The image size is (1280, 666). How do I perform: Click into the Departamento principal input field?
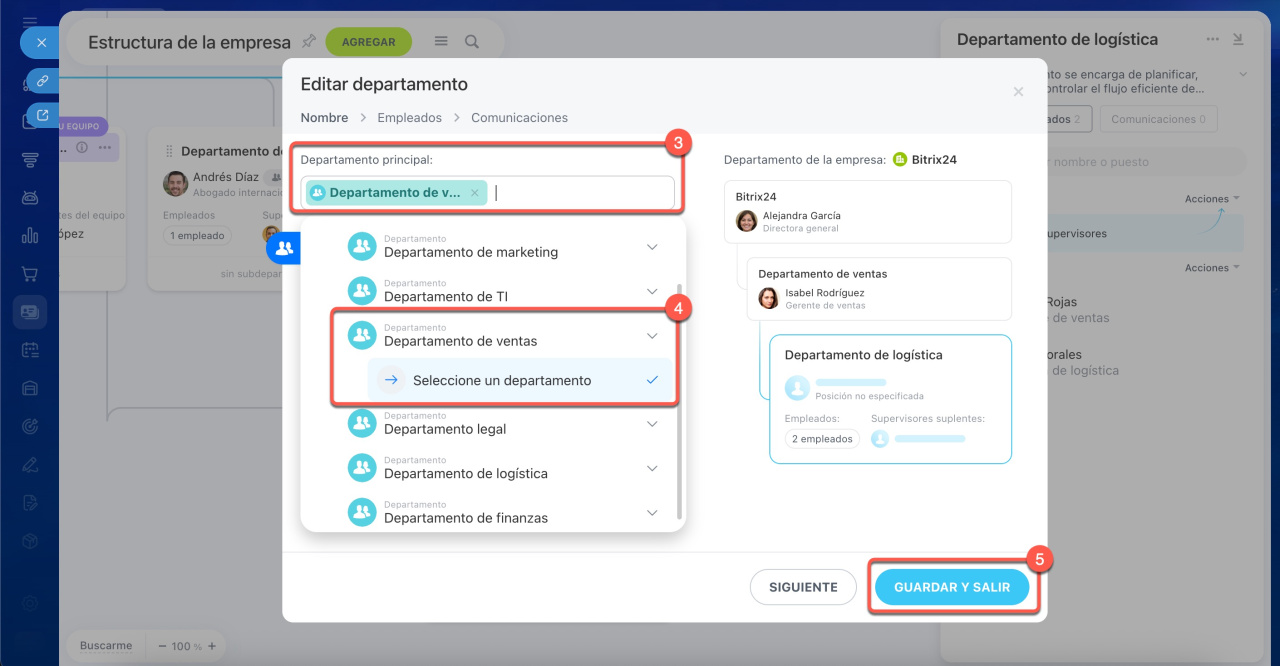(580, 193)
